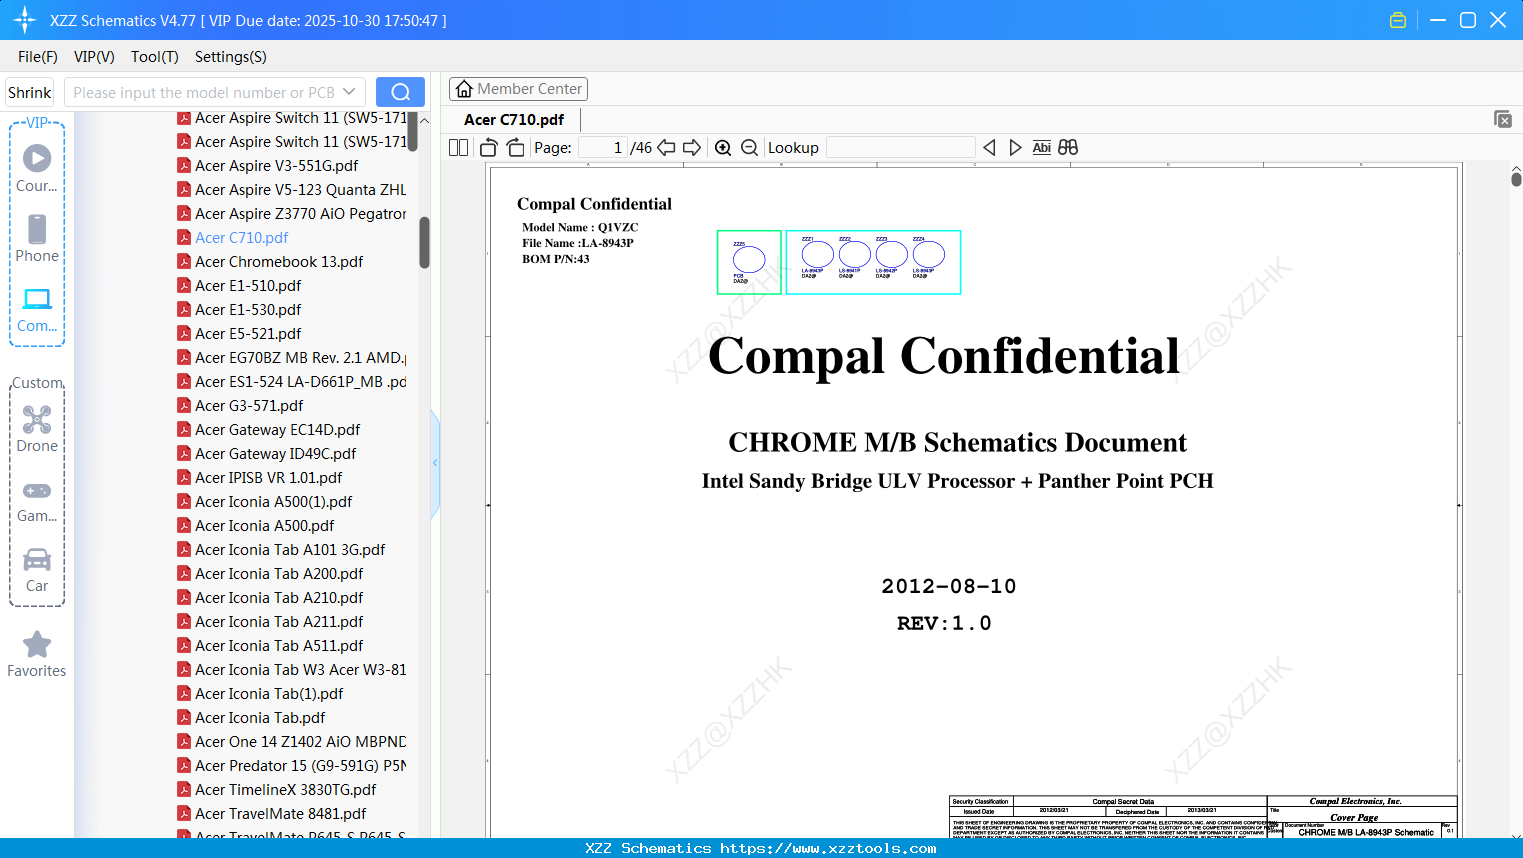Click the toolbox icon in title bar
Screen dimensions: 1523x858
click(1398, 20)
